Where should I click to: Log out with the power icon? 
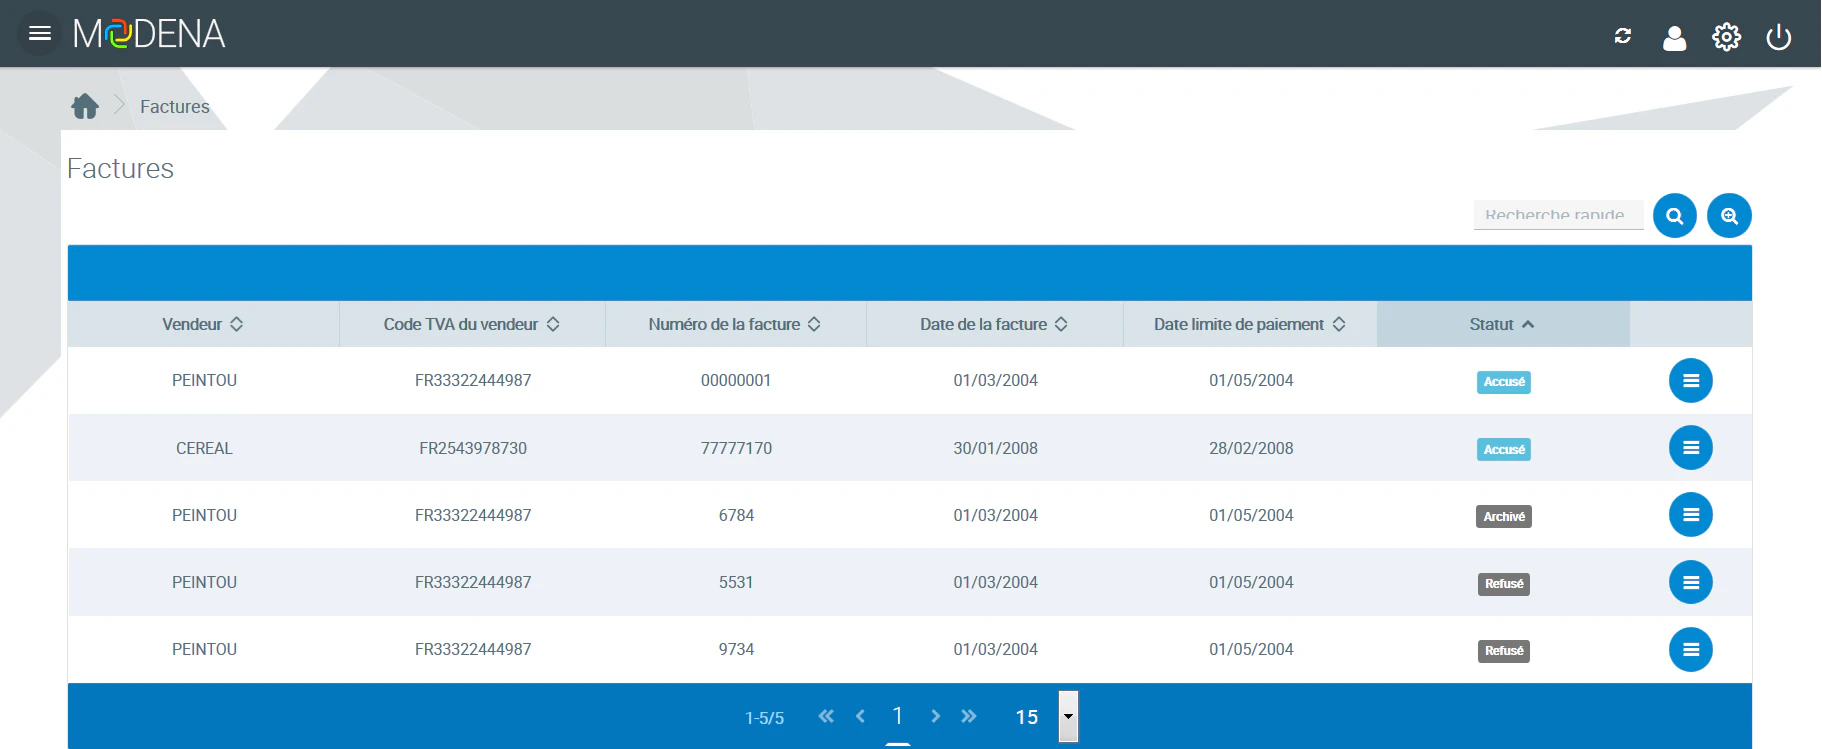point(1779,37)
